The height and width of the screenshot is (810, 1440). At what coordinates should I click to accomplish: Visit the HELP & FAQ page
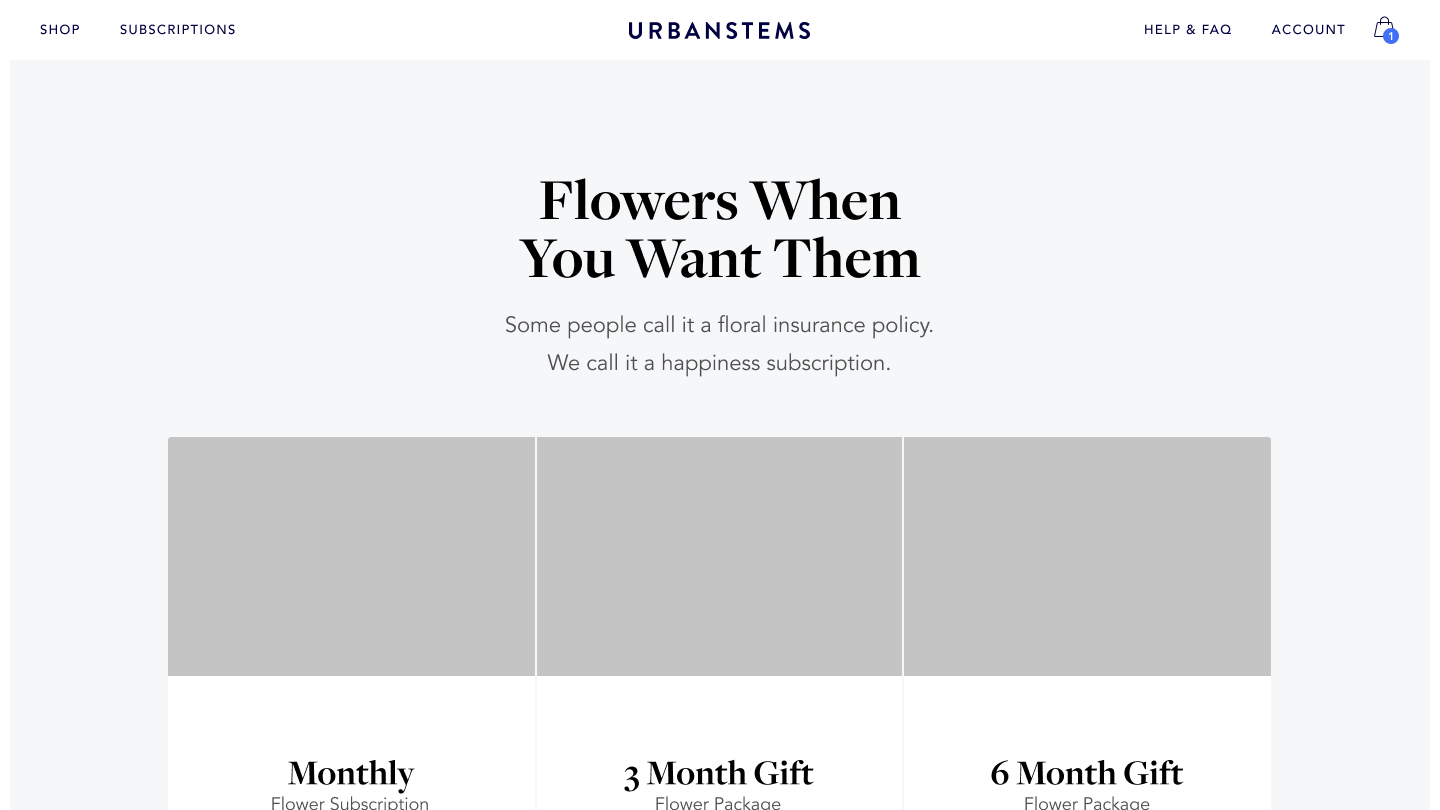tap(1188, 30)
